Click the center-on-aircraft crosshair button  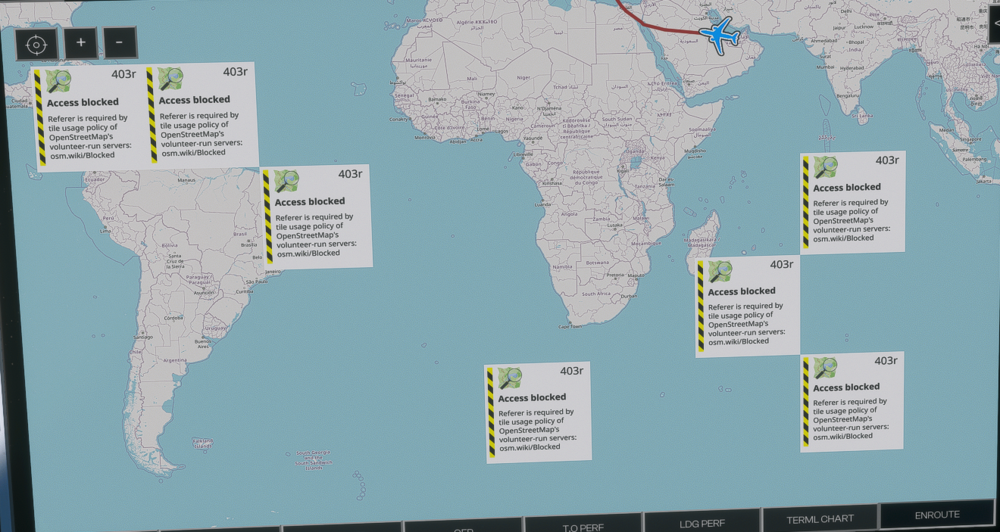(x=36, y=44)
